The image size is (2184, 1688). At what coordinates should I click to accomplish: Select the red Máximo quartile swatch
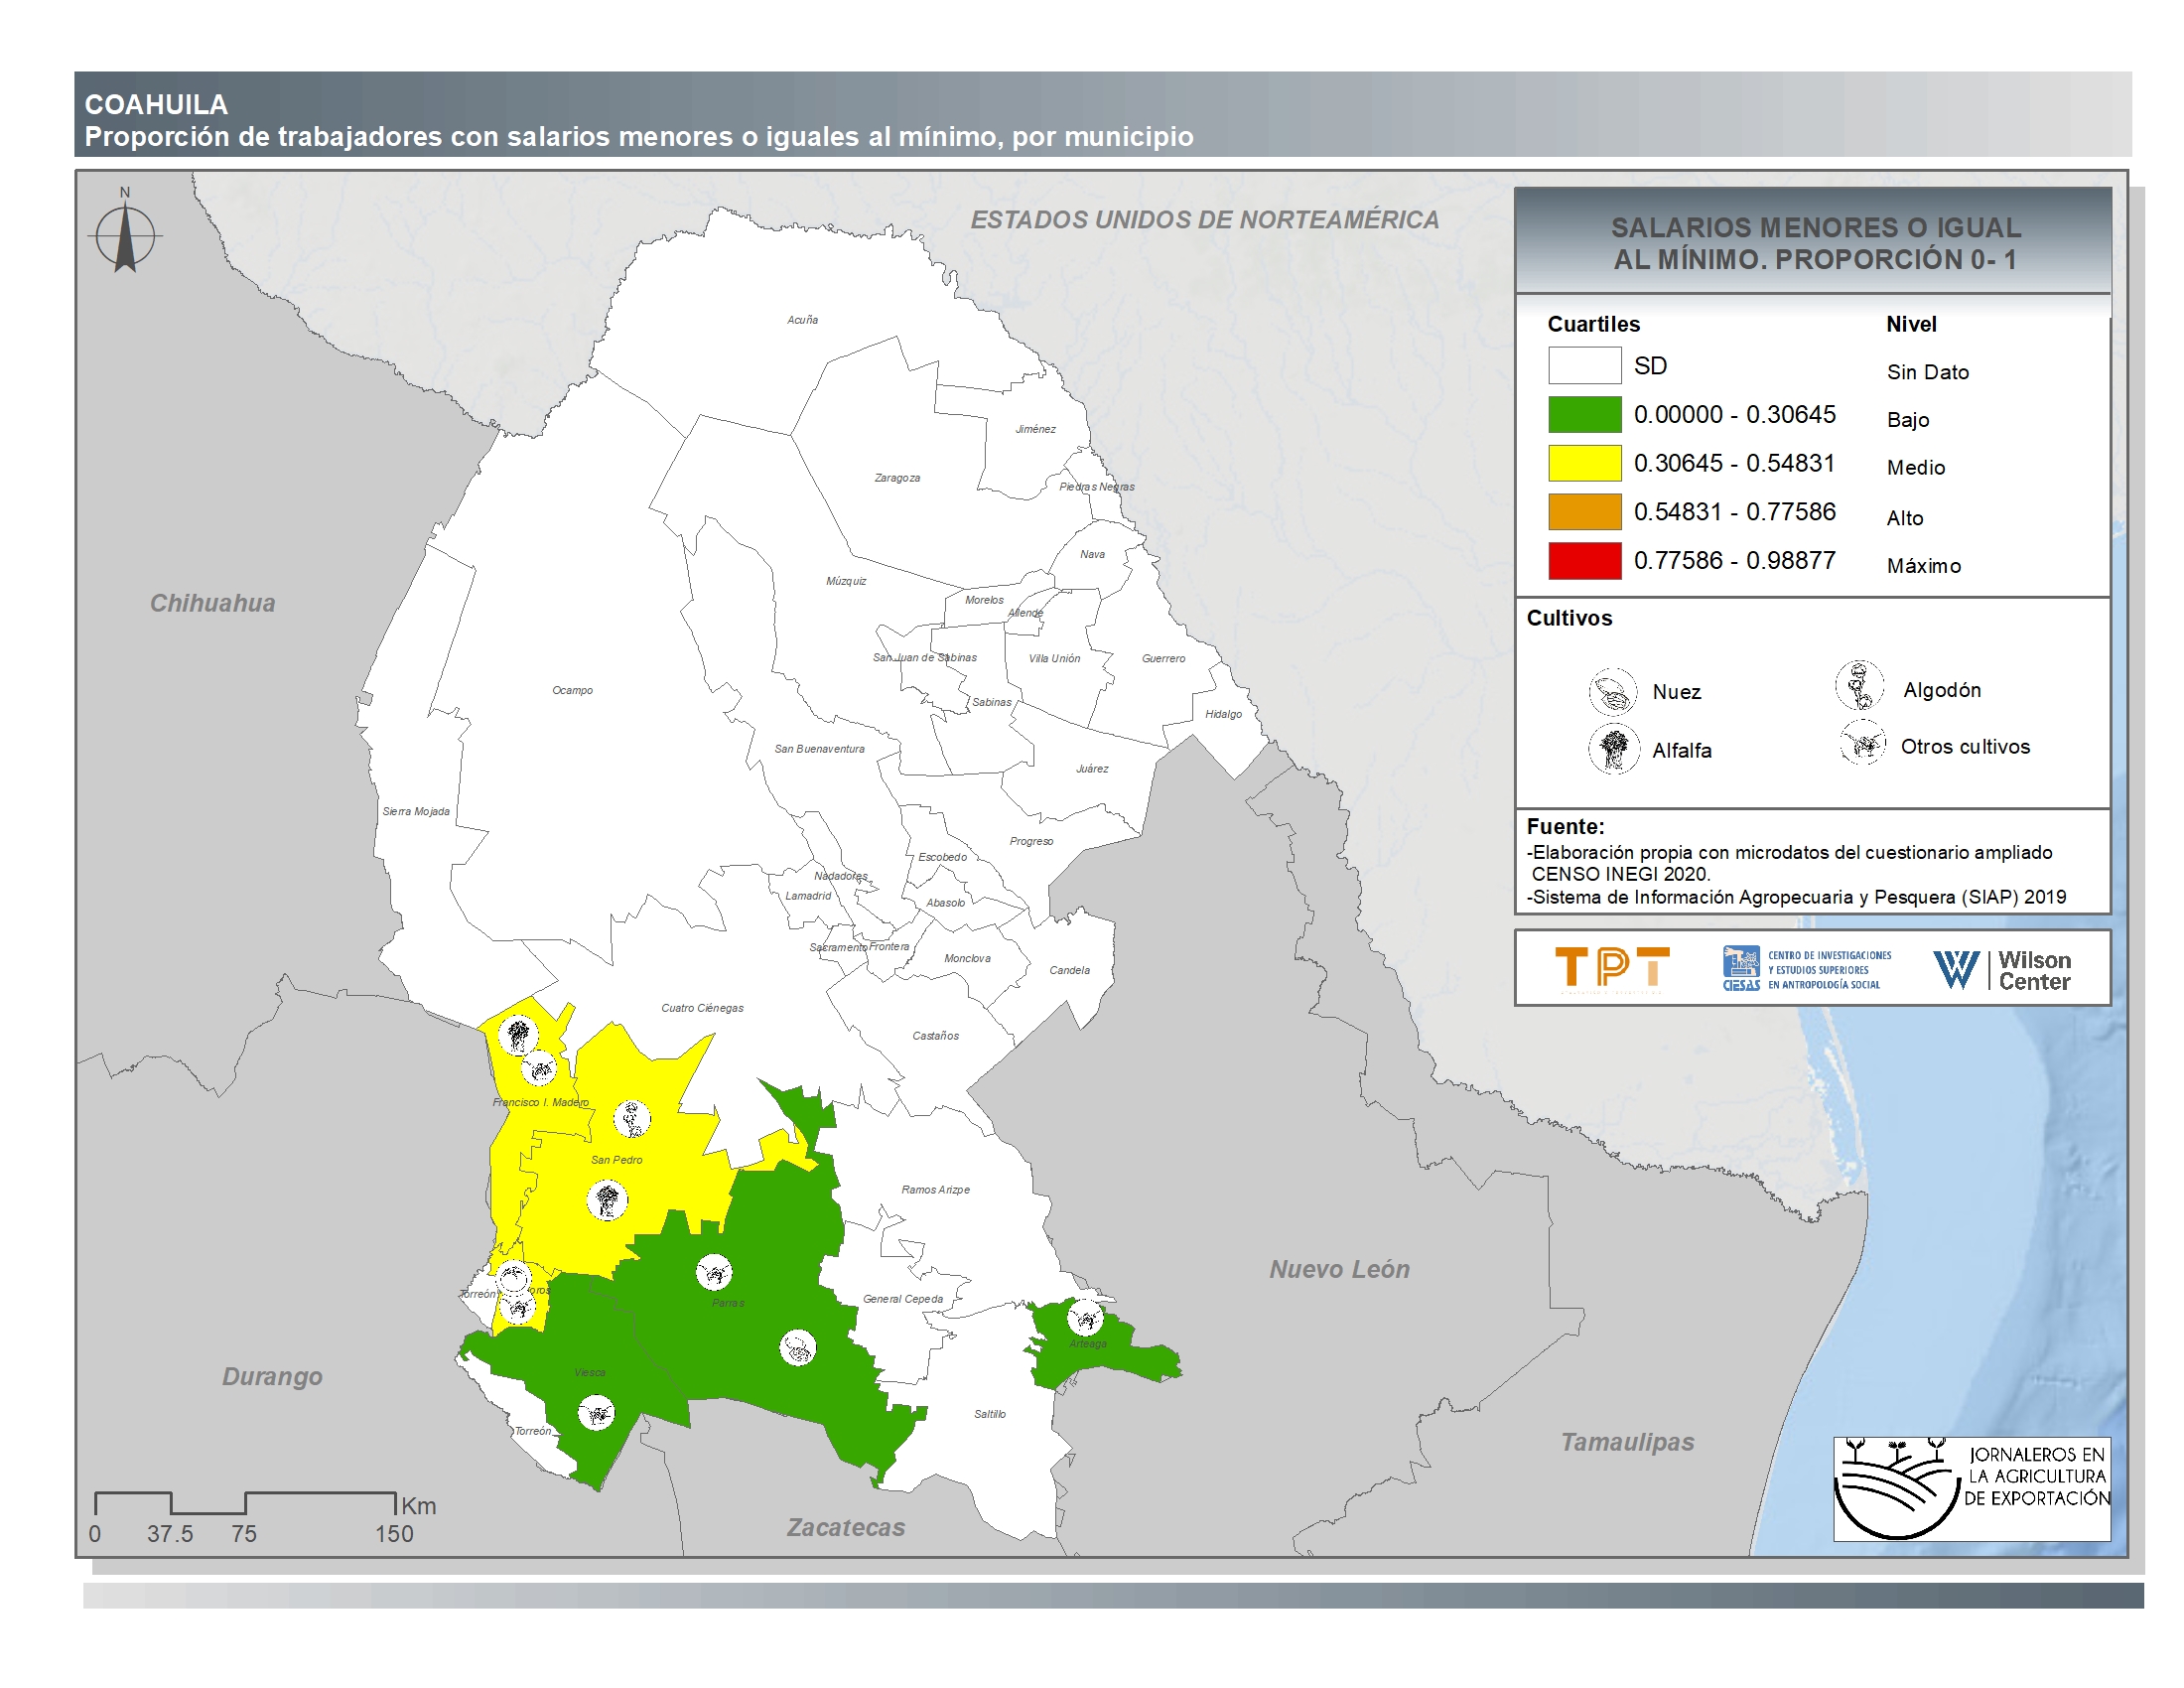coord(1584,560)
